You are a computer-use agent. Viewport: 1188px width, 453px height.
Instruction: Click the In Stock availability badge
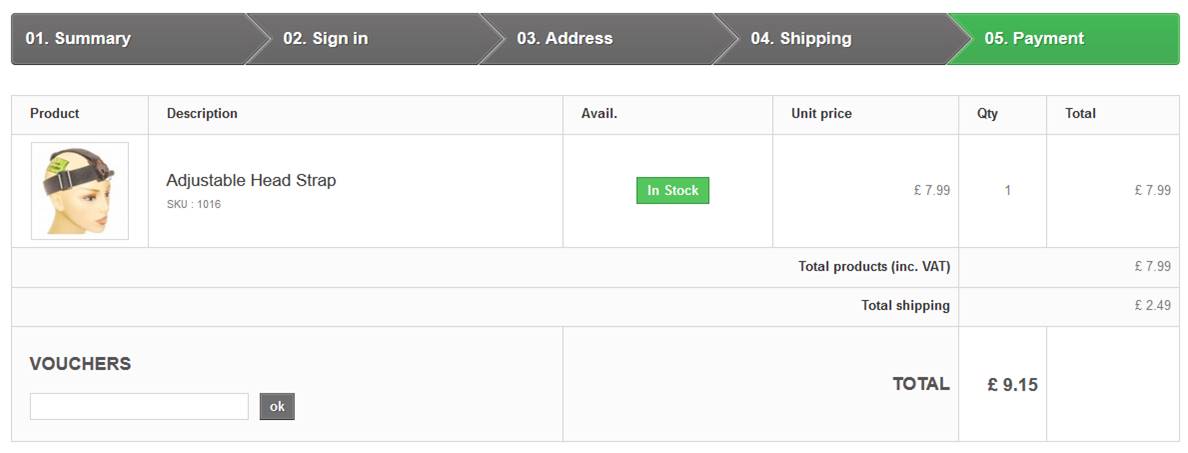click(672, 190)
